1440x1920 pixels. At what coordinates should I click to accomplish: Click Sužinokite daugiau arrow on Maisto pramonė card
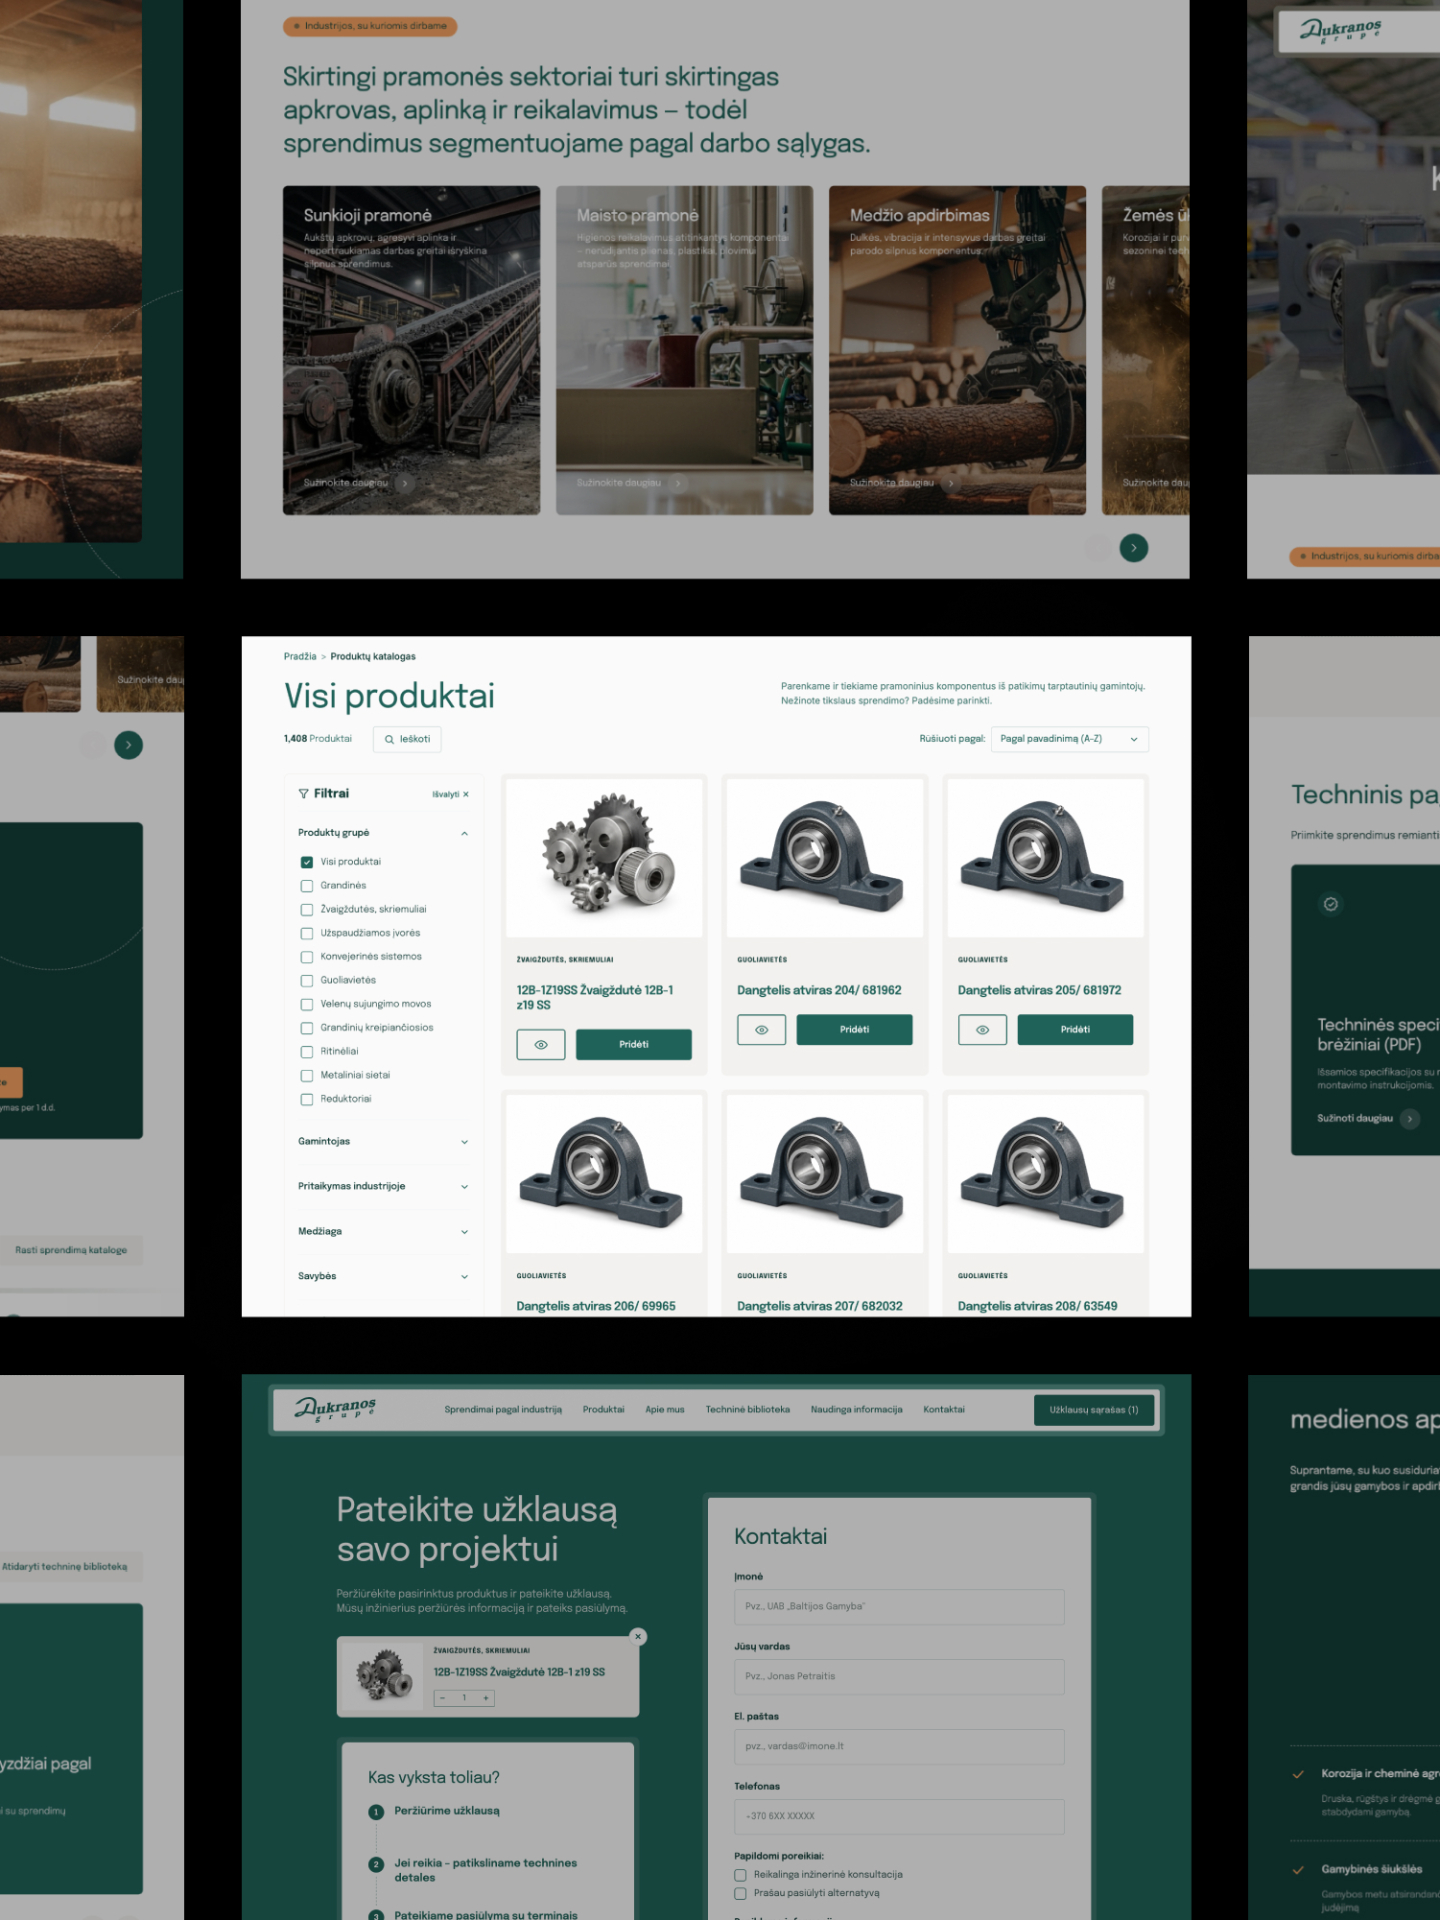tap(678, 483)
